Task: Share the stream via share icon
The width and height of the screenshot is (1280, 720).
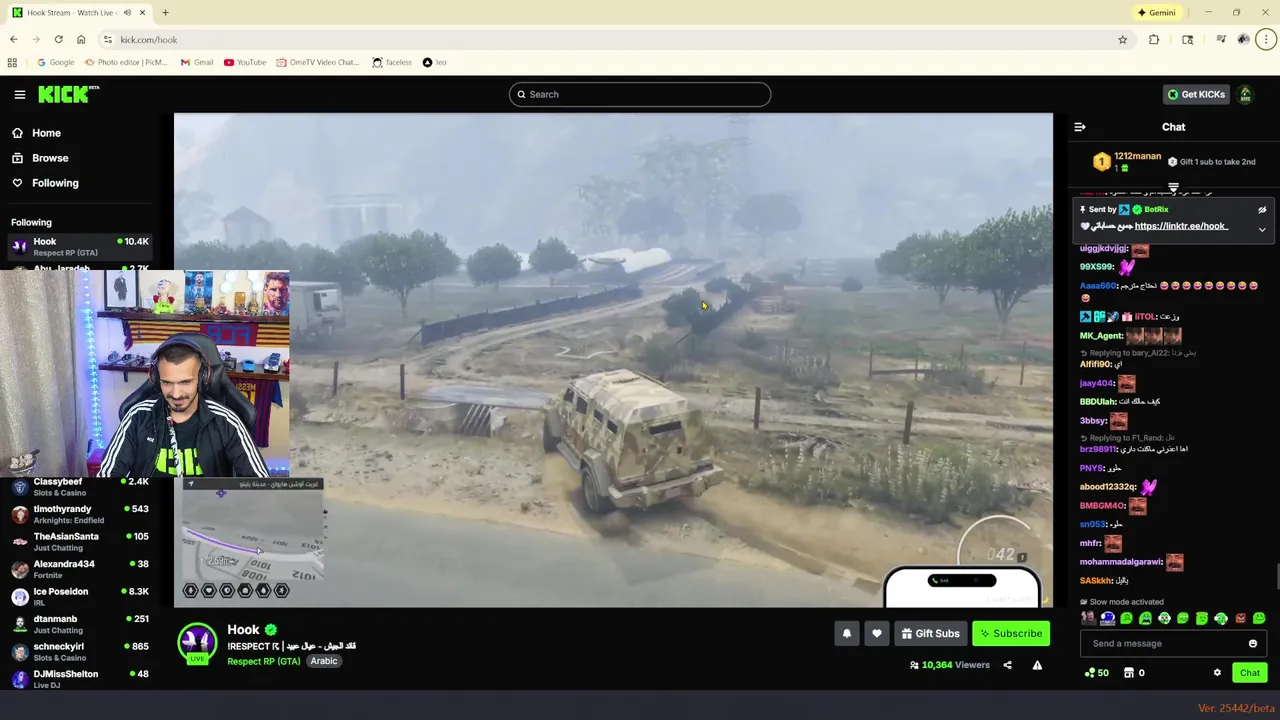Action: click(x=1007, y=665)
